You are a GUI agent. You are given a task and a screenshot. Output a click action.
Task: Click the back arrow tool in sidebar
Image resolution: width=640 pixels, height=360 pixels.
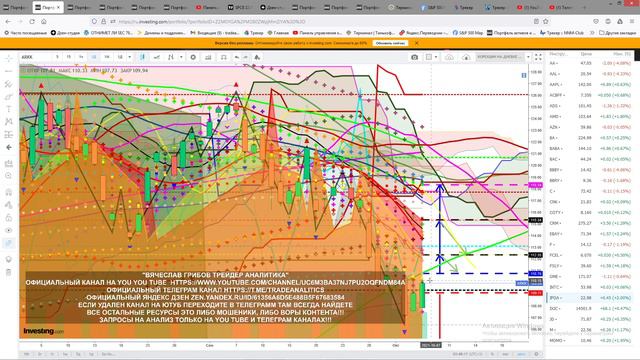[9, 147]
